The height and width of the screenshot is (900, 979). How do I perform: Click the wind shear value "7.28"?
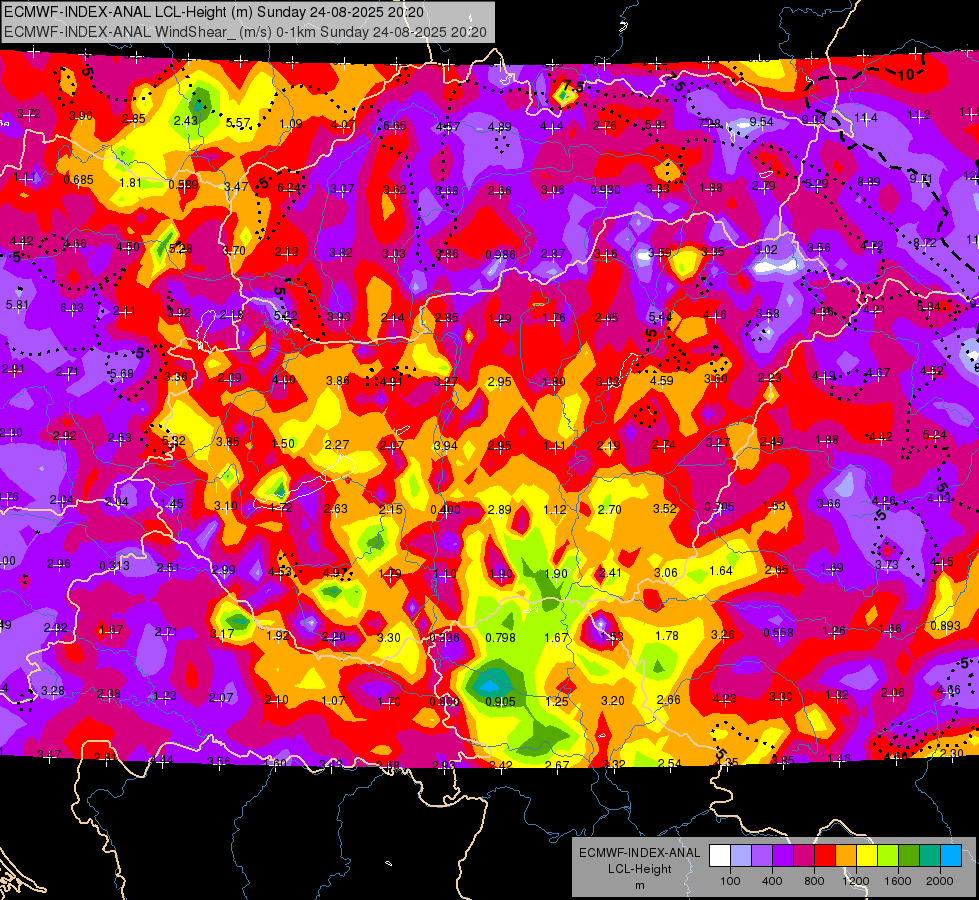pyautogui.click(x=709, y=124)
